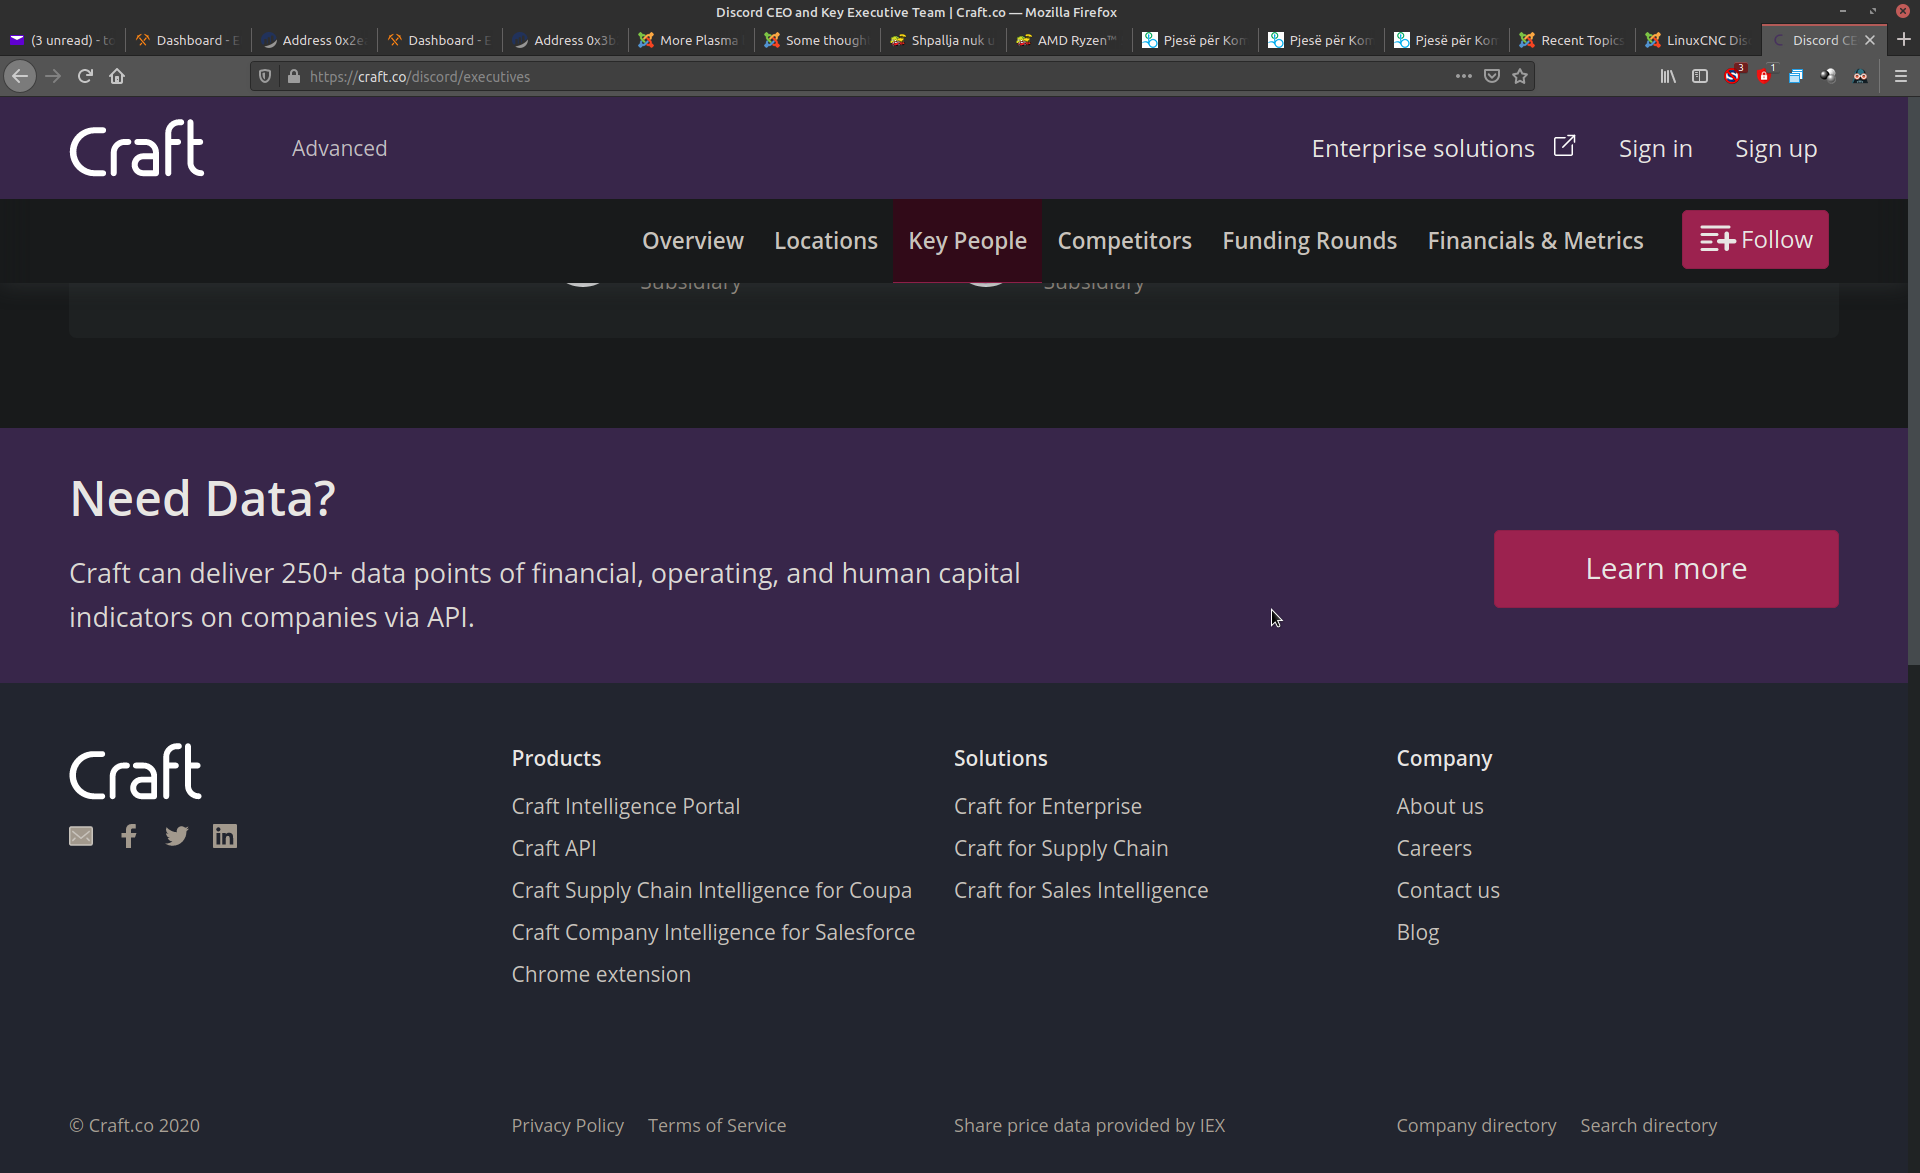Screen dimensions: 1920x1173
Task: Switch to the 'More Plasma' browser tab
Action: click(x=690, y=40)
